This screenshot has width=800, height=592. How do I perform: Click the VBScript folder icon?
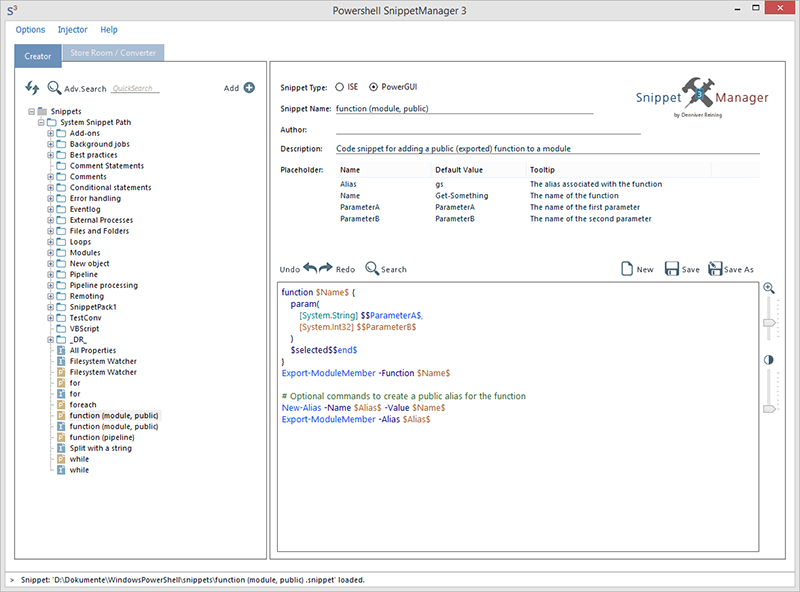pos(61,329)
